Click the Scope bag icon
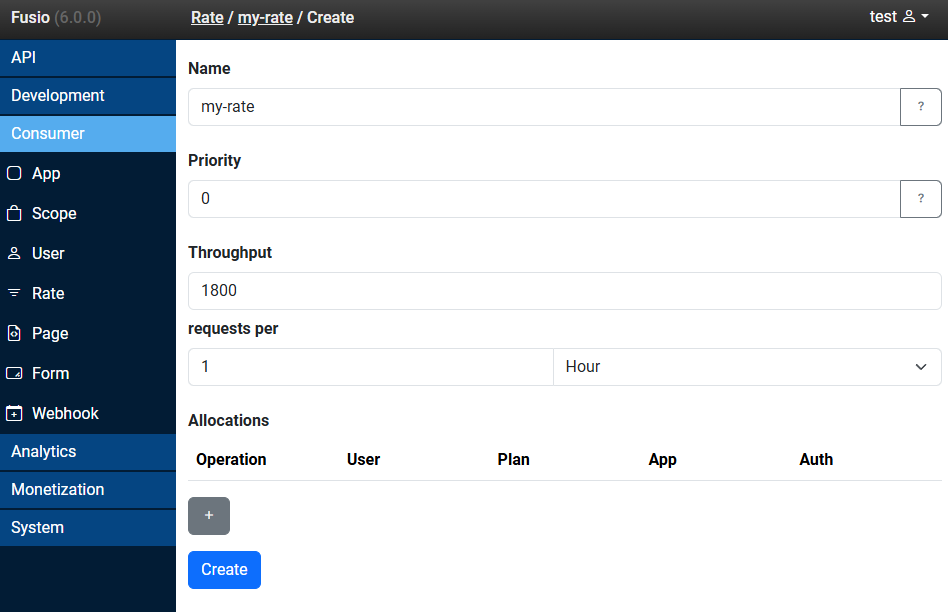Viewport: 948px width, 612px height. pos(14,213)
